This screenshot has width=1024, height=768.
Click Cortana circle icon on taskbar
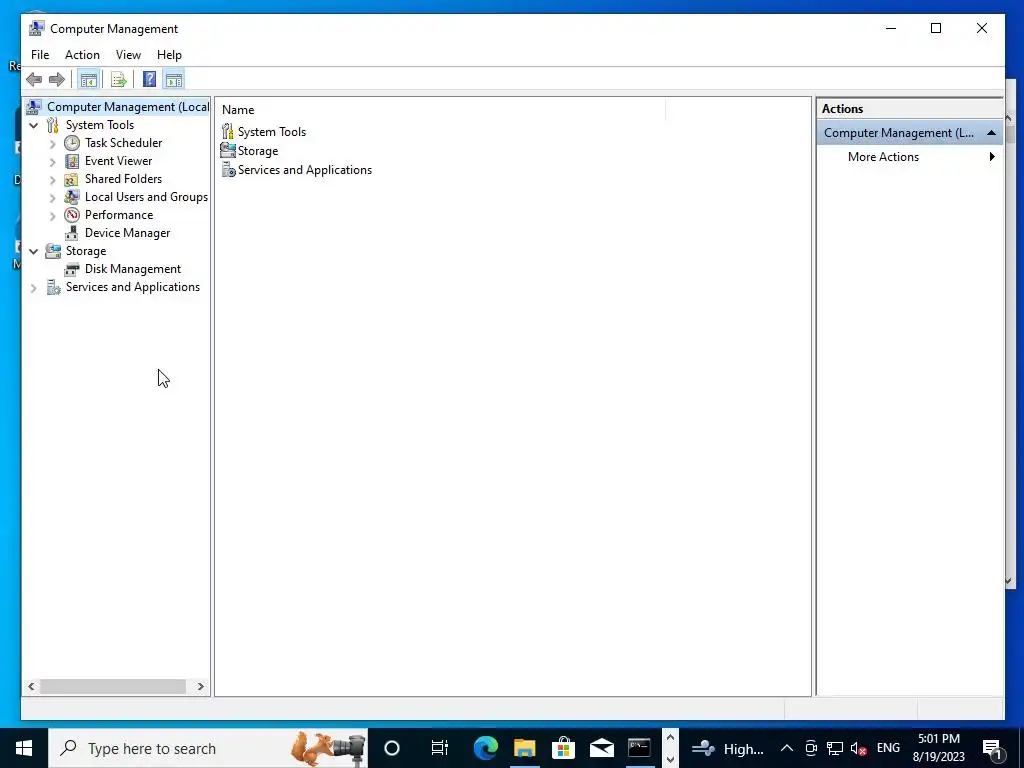pyautogui.click(x=391, y=748)
